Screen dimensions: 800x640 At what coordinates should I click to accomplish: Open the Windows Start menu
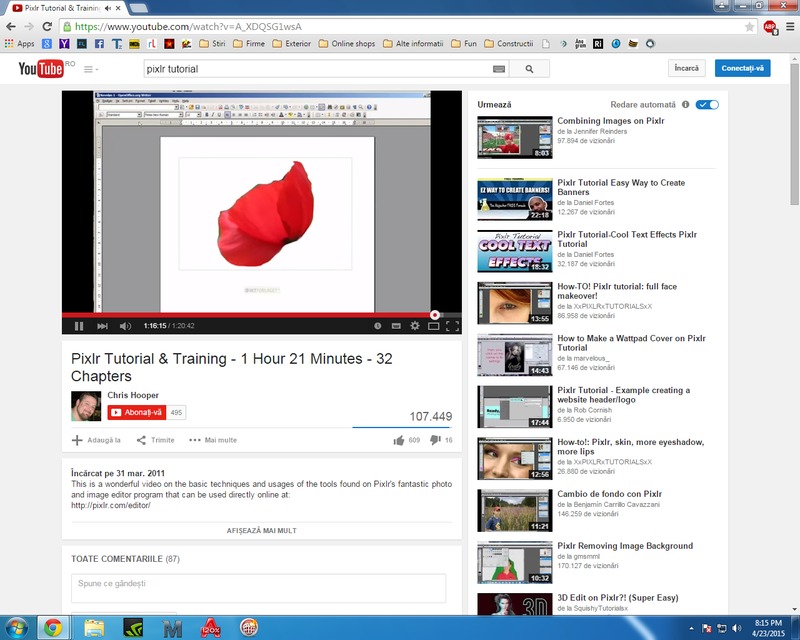tap(15, 628)
